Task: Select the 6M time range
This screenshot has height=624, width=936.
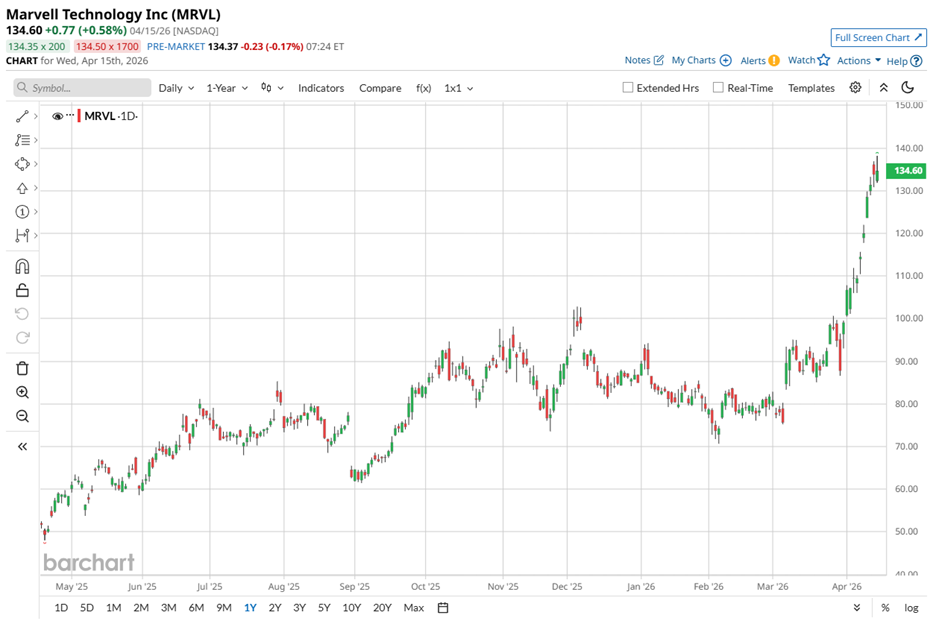Action: click(x=196, y=607)
